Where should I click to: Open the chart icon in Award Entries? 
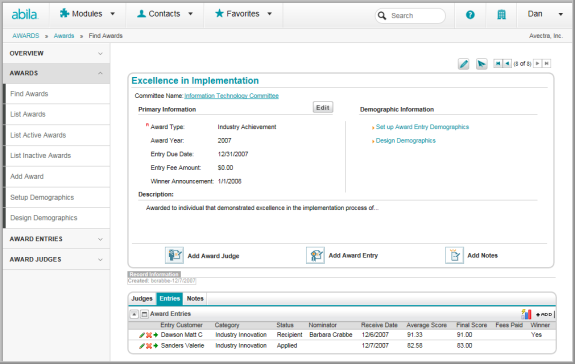pyautogui.click(x=526, y=314)
